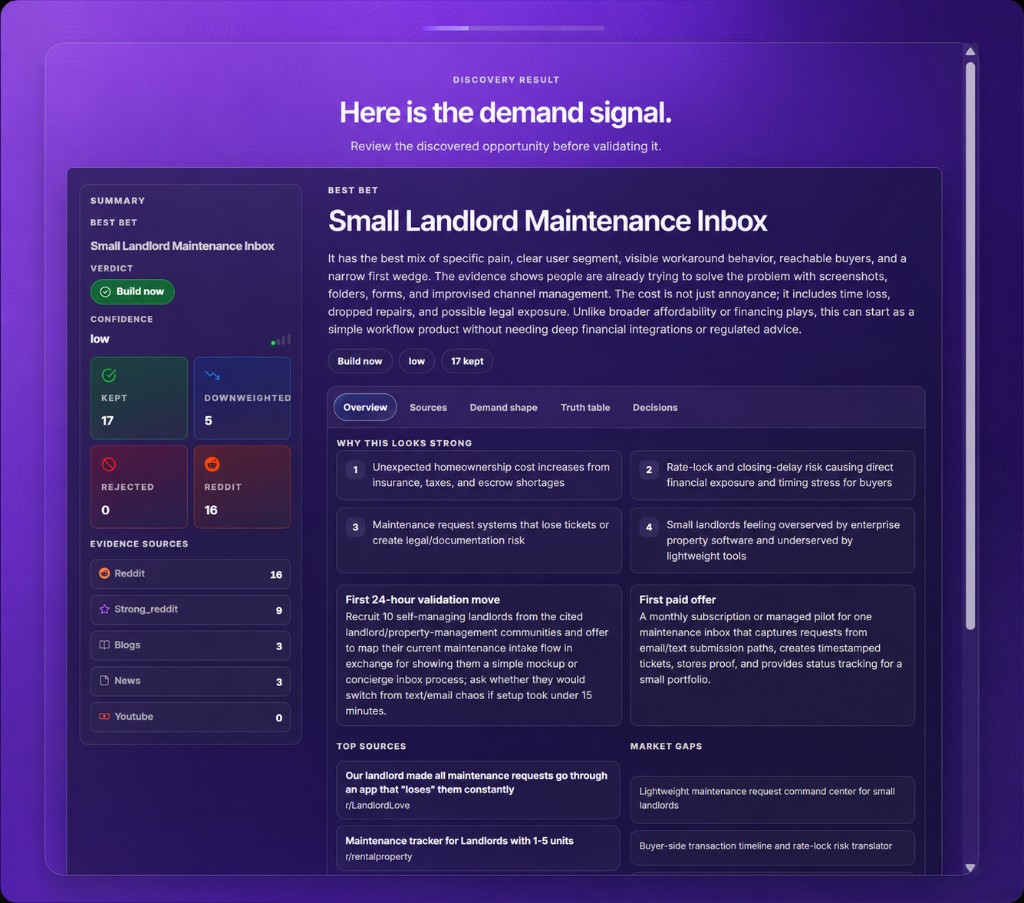The height and width of the screenshot is (903, 1024).
Task: Select the Blogs evidence source row
Action: [x=191, y=646]
